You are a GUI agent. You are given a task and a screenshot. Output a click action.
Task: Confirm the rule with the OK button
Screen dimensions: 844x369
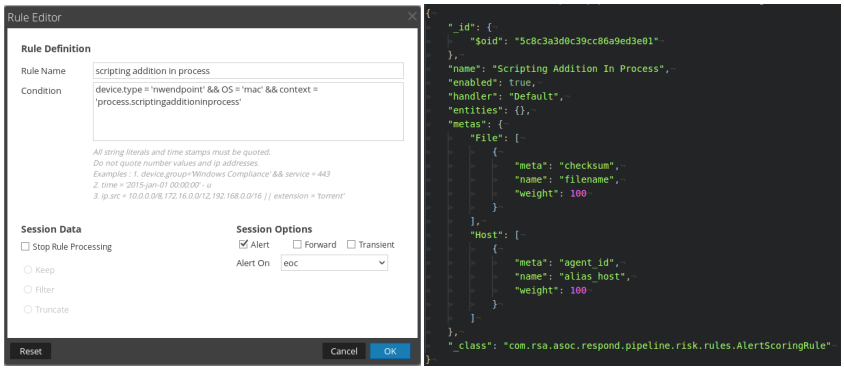[x=390, y=351]
